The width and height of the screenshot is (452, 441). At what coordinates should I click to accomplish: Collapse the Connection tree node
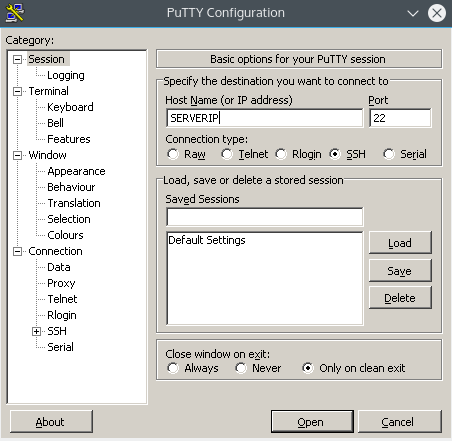coord(17,251)
